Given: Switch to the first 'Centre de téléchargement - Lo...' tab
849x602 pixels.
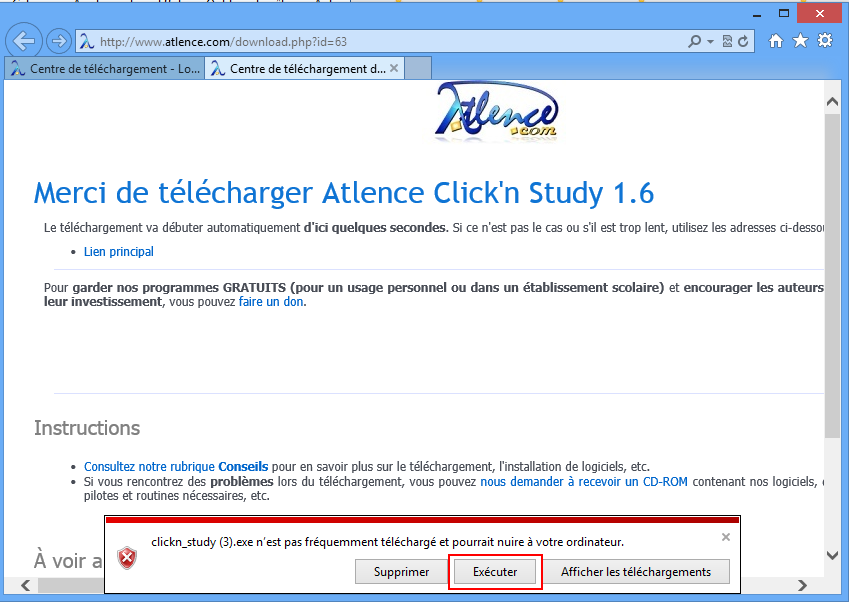Looking at the screenshot, I should pos(105,69).
